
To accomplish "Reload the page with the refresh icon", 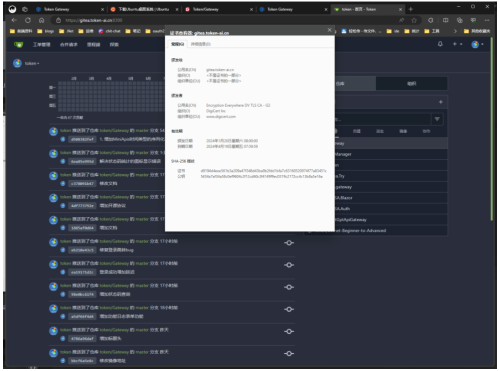I will click(x=28, y=20).
